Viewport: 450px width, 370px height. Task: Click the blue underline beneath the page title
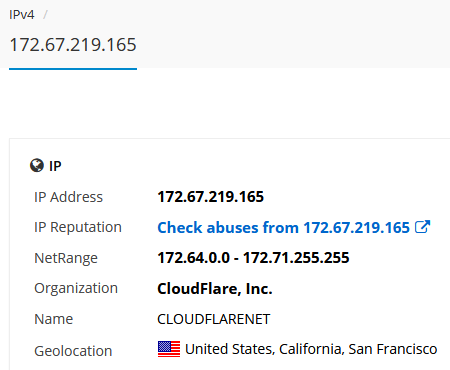pyautogui.click(x=73, y=69)
